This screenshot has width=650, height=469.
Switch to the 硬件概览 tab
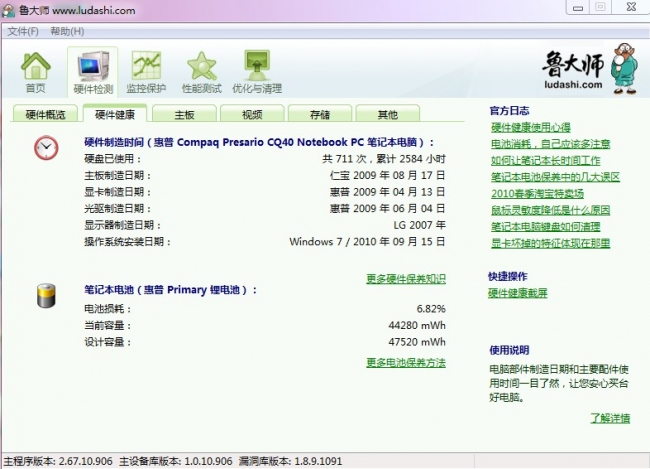45,115
